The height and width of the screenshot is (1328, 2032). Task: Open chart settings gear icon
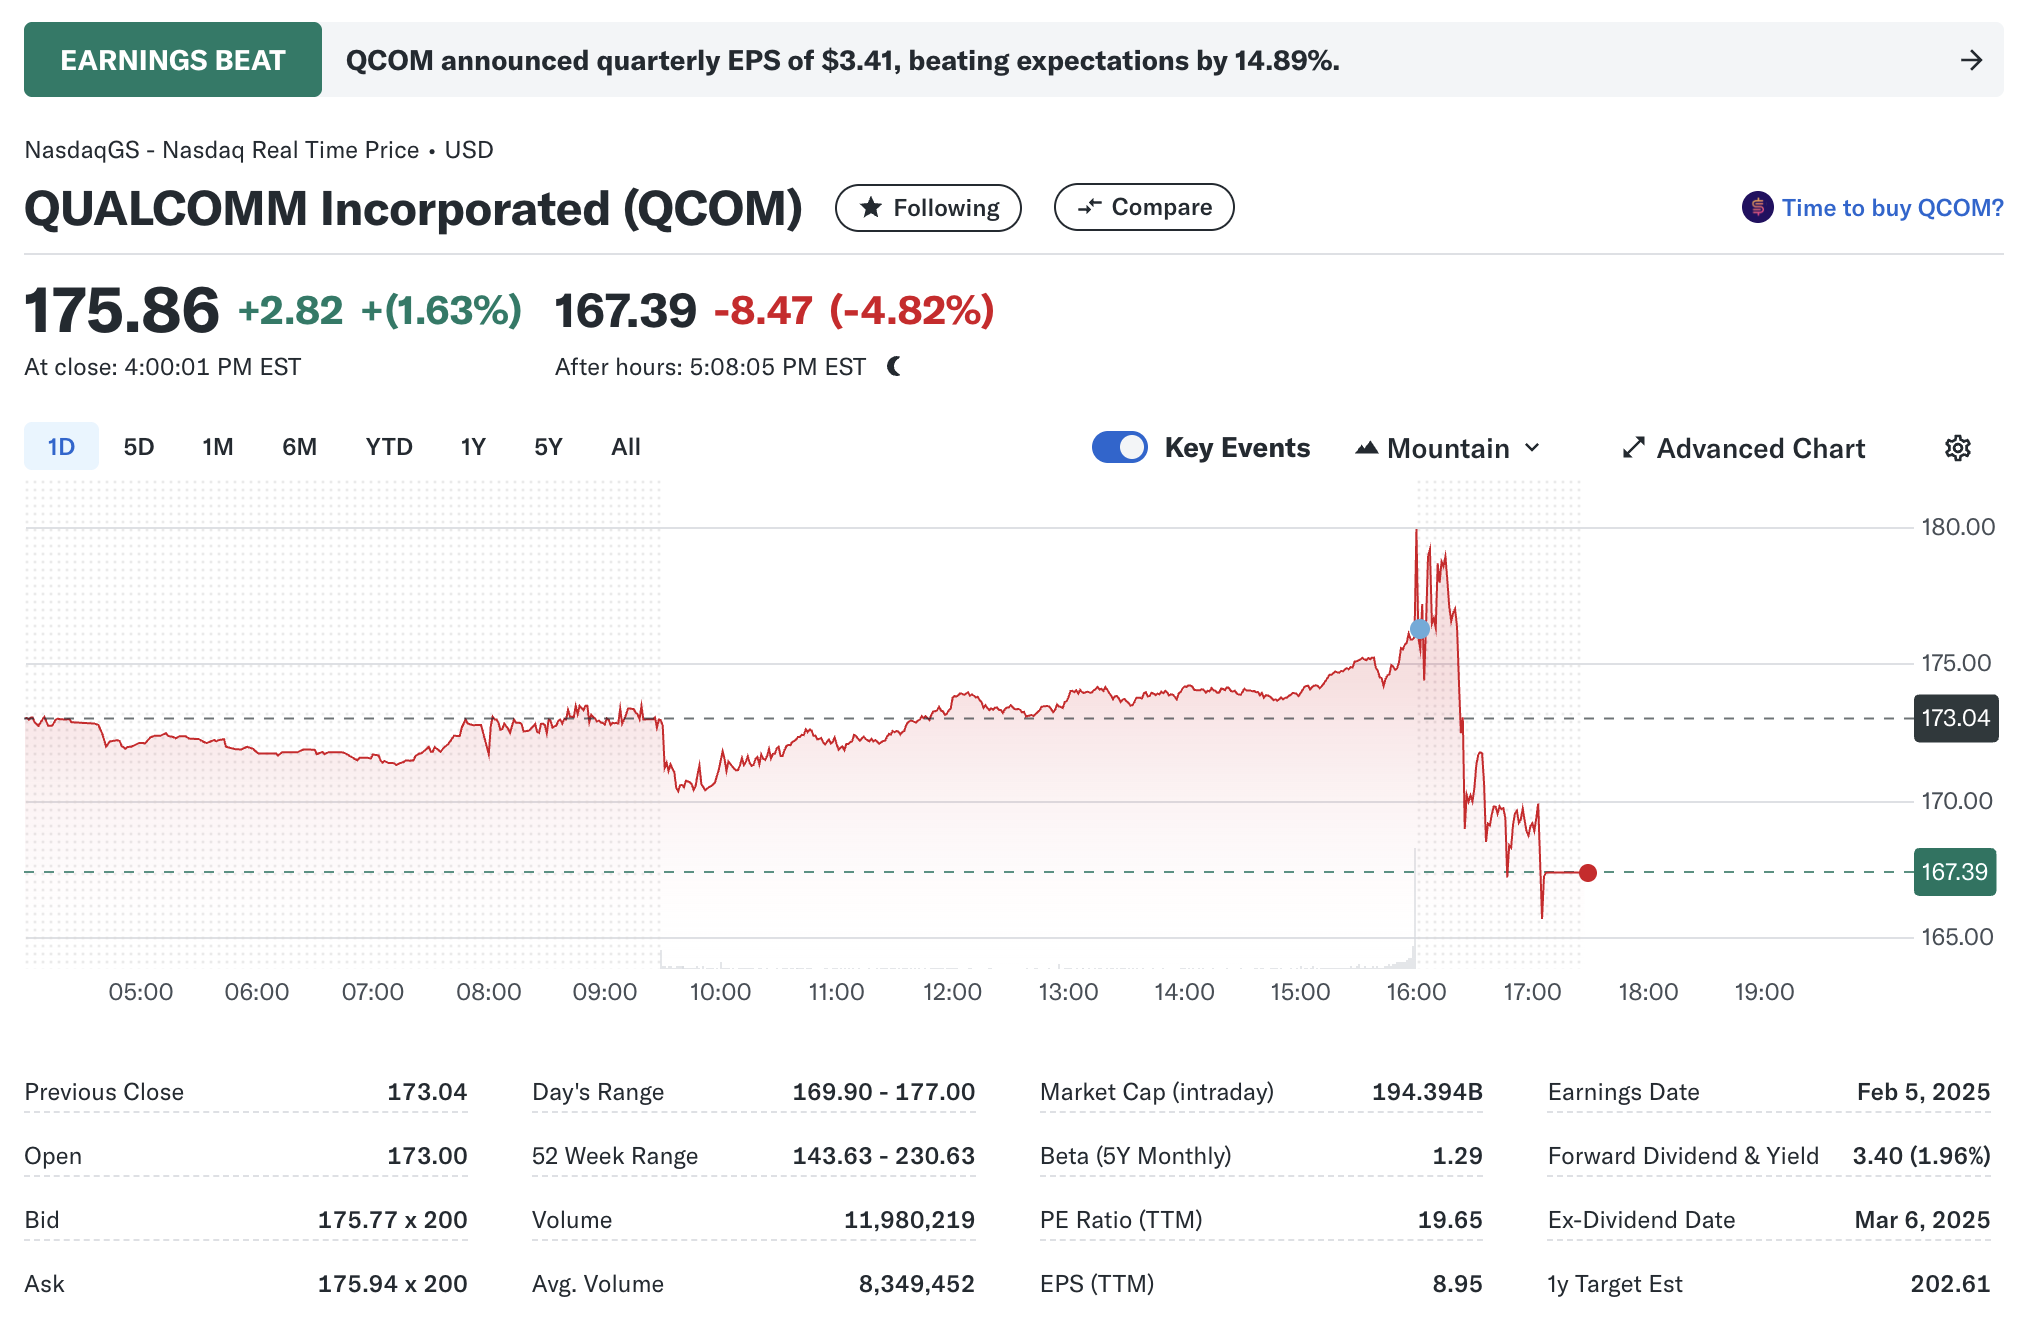pos(1957,448)
